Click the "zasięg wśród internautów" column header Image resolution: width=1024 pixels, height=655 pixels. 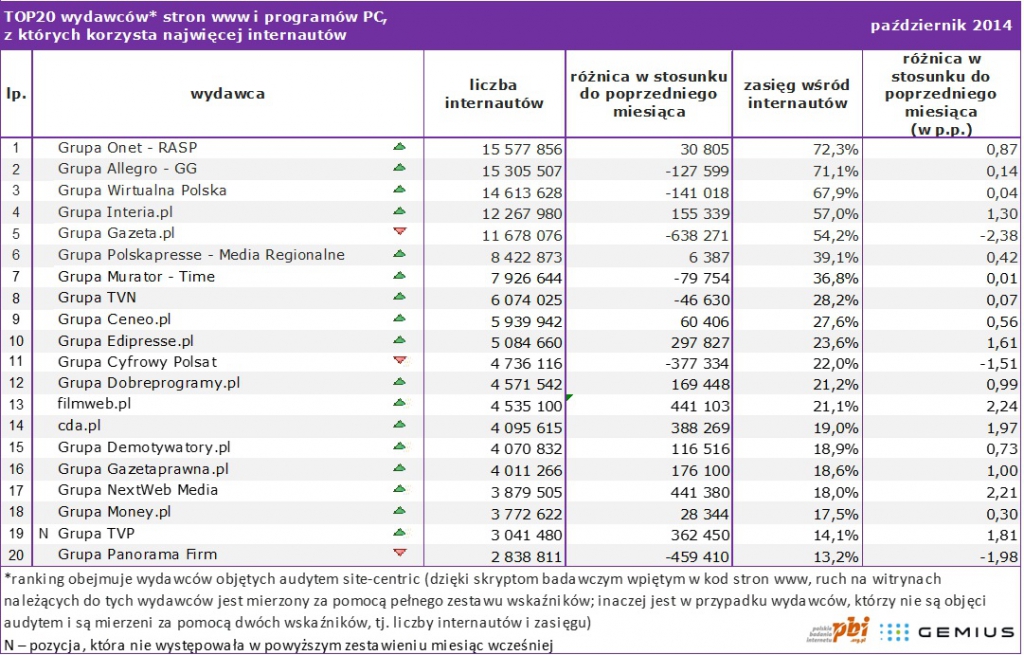797,94
